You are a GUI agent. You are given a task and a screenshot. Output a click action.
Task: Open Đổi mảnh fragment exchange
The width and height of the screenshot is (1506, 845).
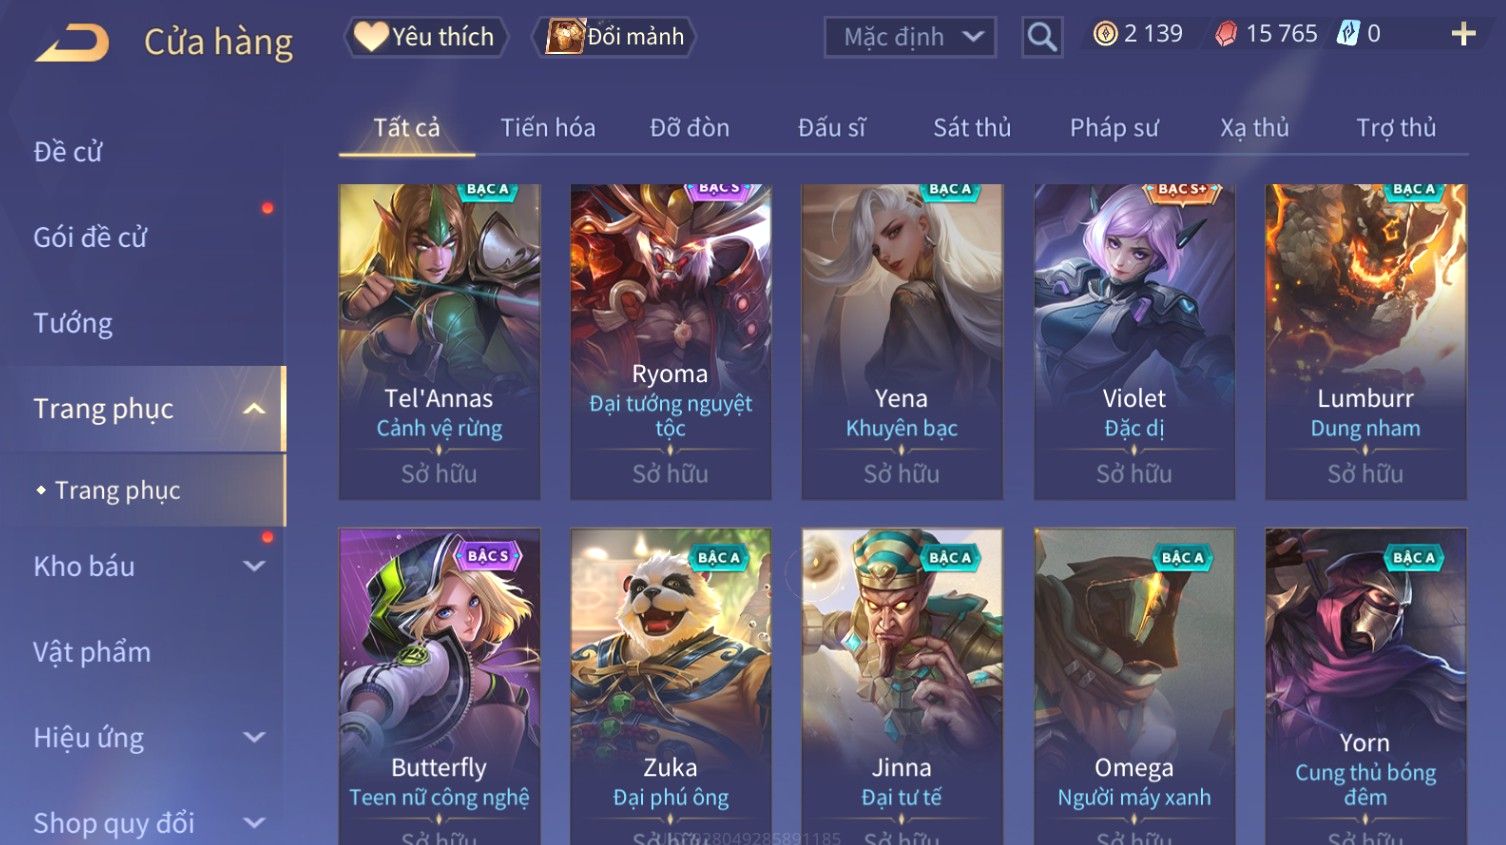616,37
